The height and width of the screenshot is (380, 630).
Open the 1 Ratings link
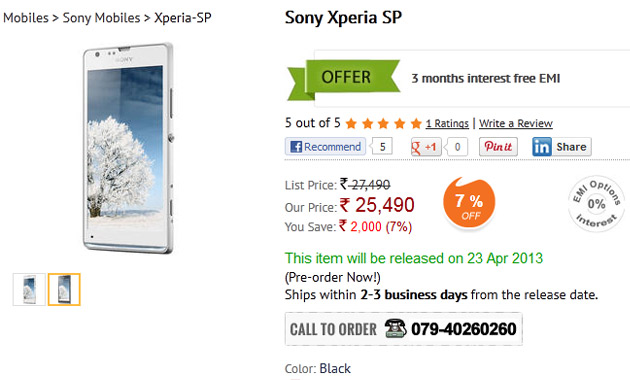[x=447, y=123]
